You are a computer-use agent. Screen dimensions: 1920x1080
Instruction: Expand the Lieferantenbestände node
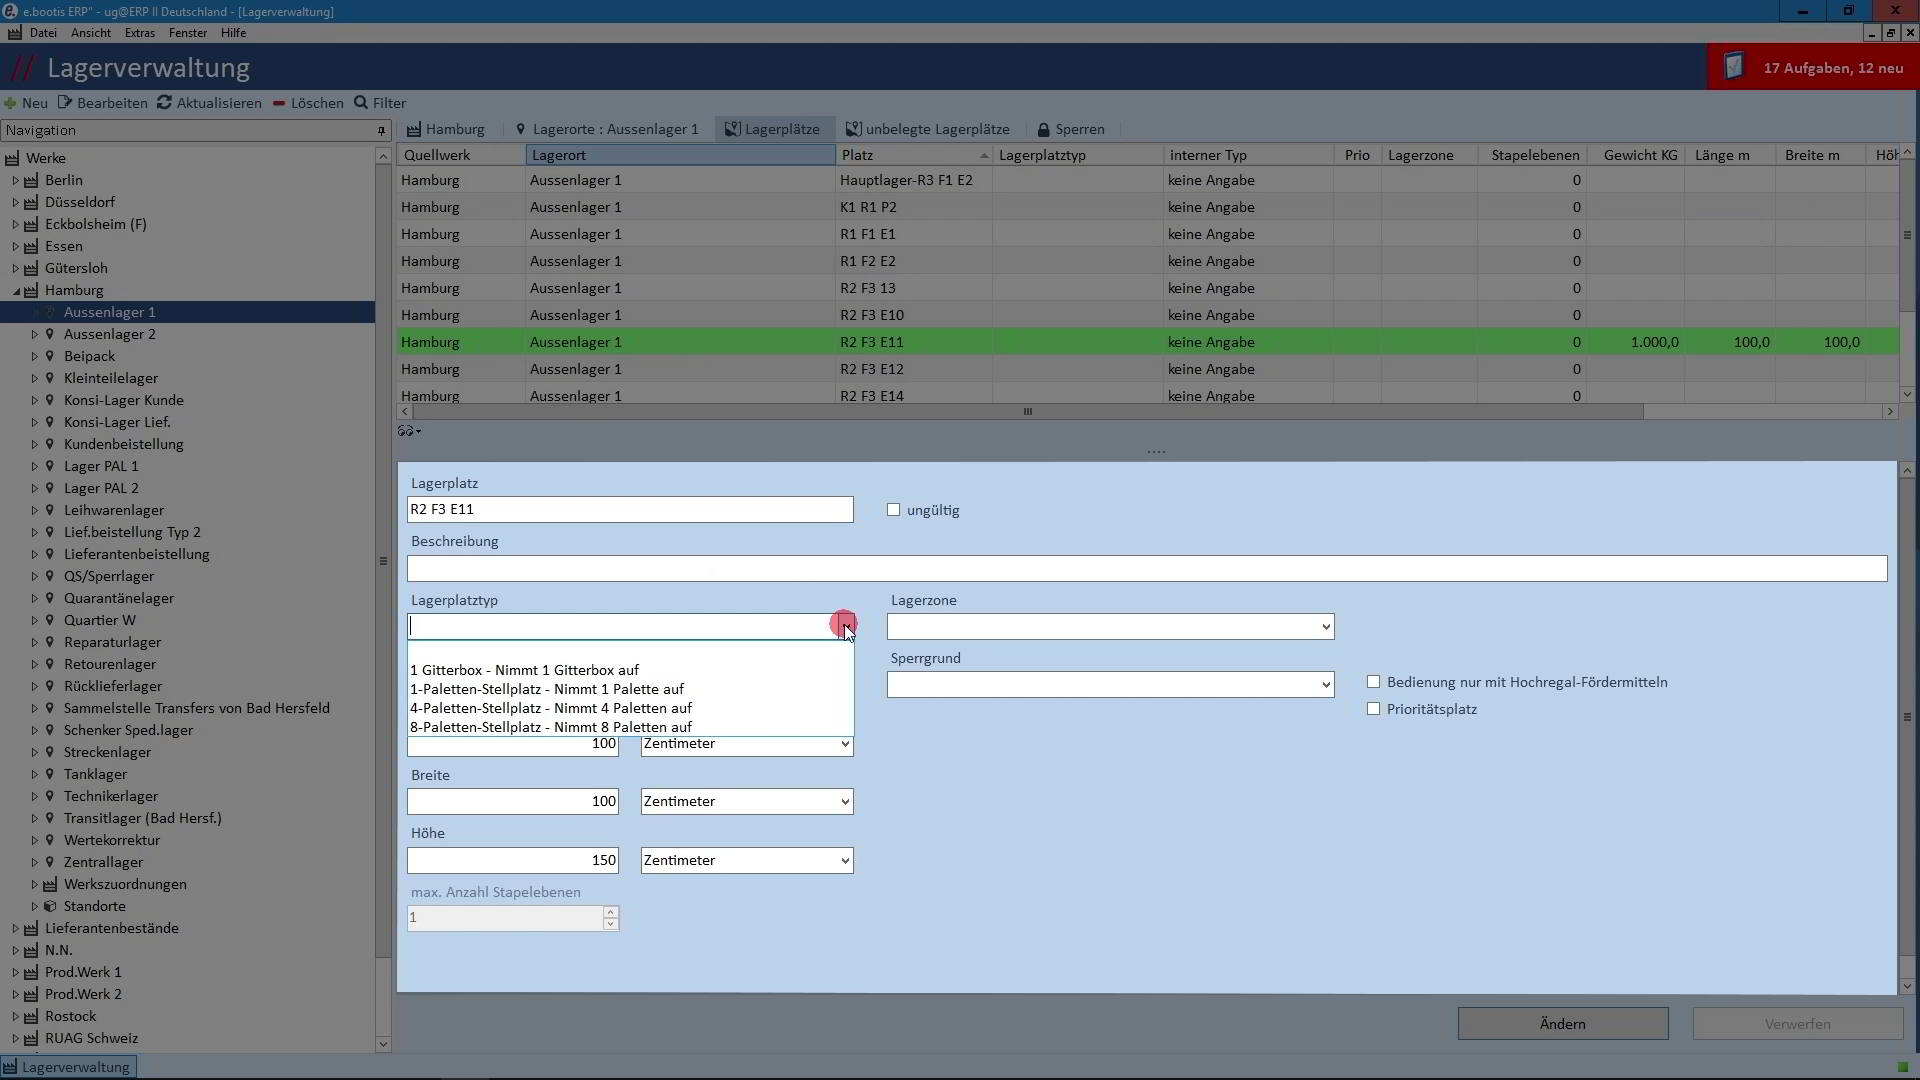tap(16, 928)
